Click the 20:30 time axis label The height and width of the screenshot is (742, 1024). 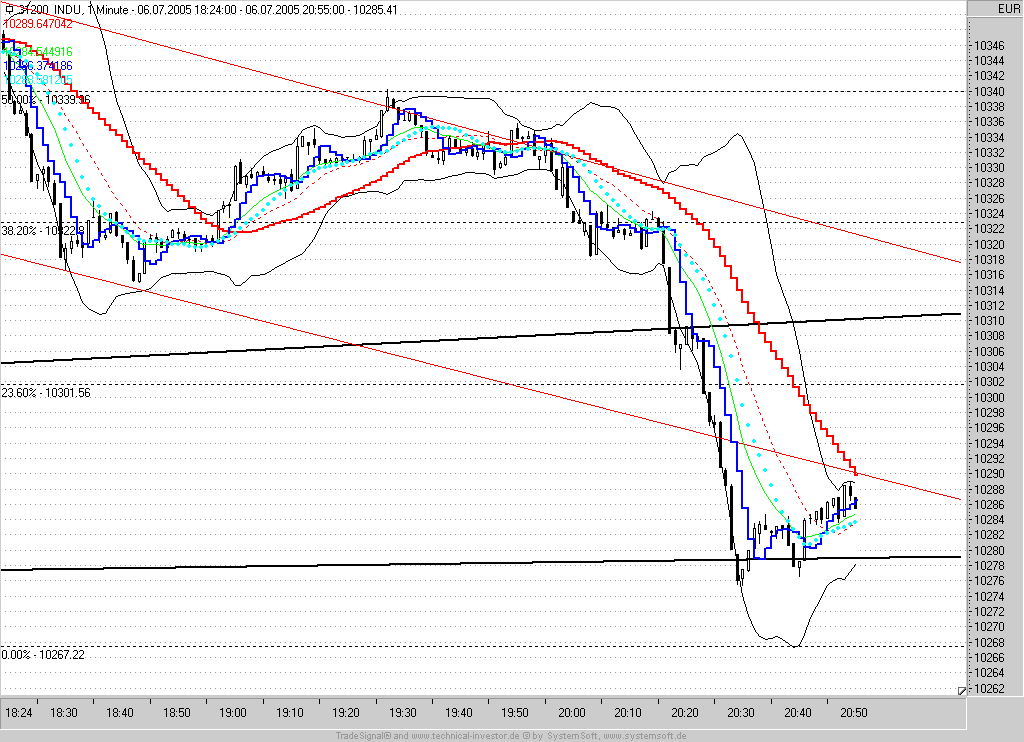click(x=741, y=713)
